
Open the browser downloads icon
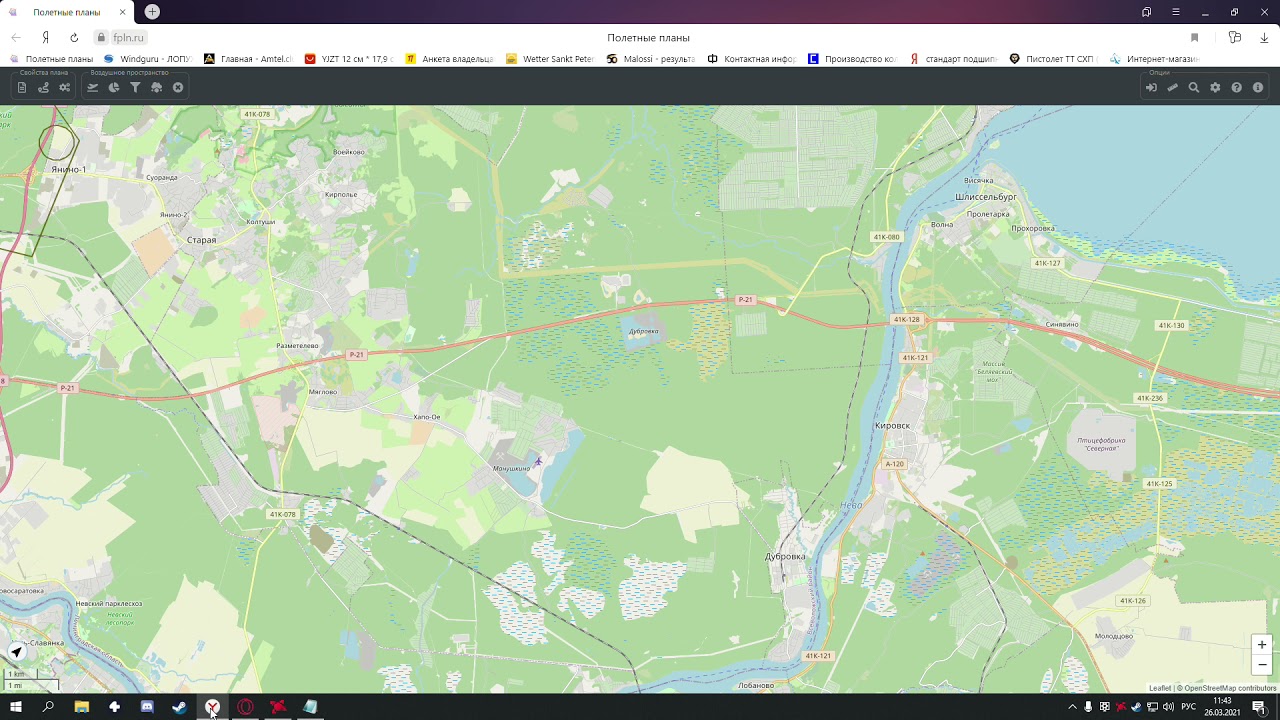(1264, 38)
